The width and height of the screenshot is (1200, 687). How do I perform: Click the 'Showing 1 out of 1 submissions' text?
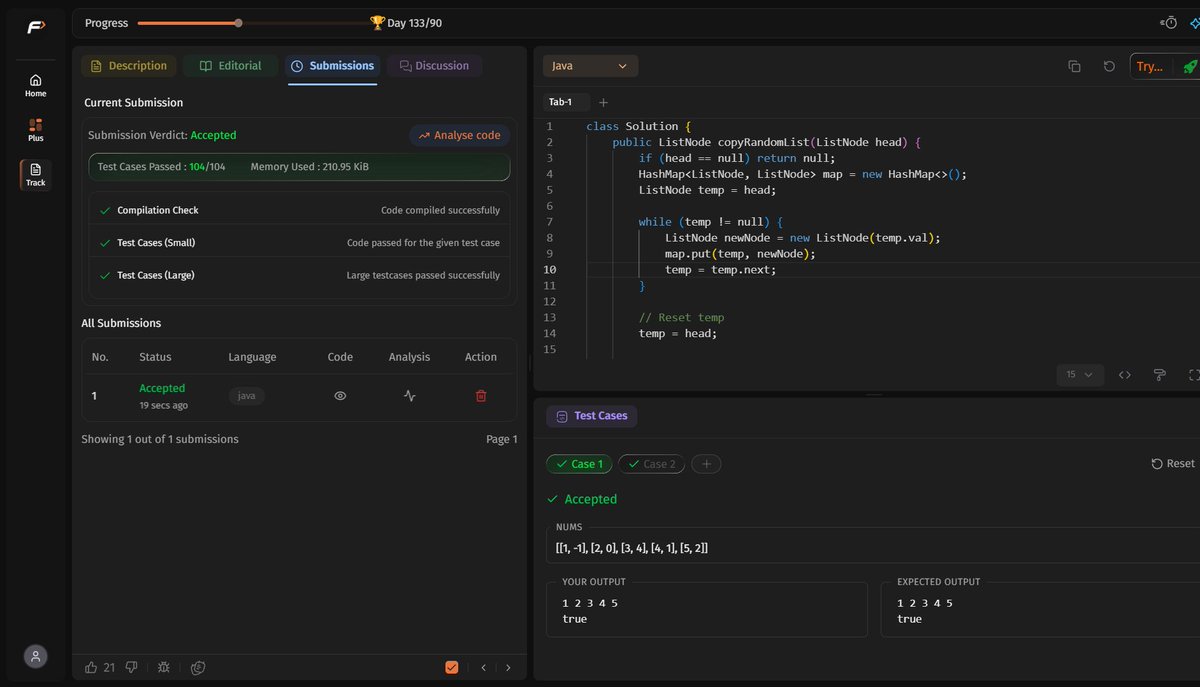[x=160, y=439]
